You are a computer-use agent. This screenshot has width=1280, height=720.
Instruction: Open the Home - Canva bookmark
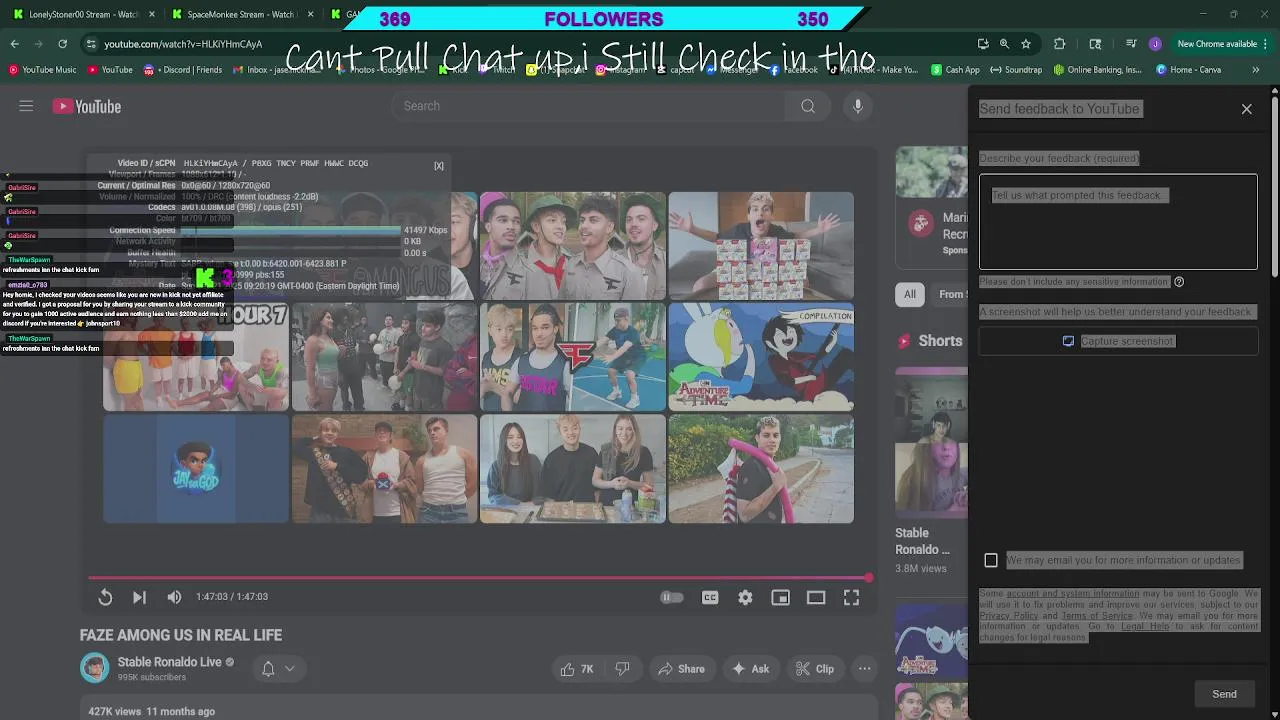pos(1188,70)
